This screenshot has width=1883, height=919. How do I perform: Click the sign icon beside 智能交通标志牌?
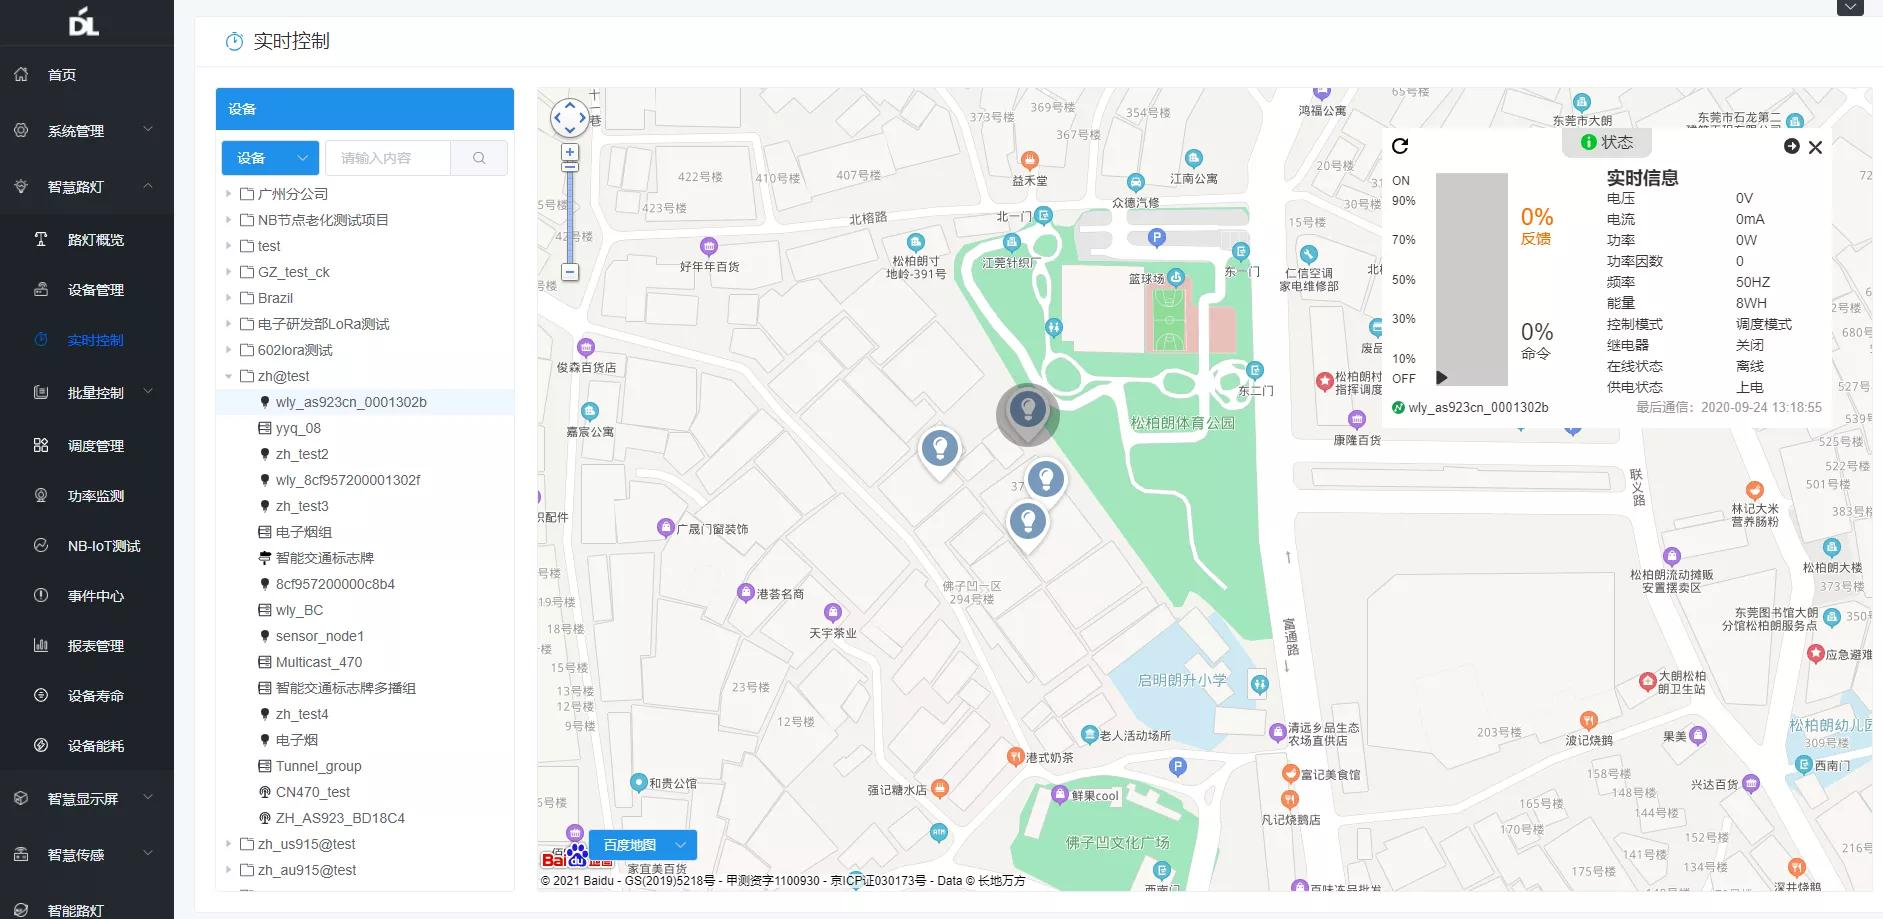[265, 558]
